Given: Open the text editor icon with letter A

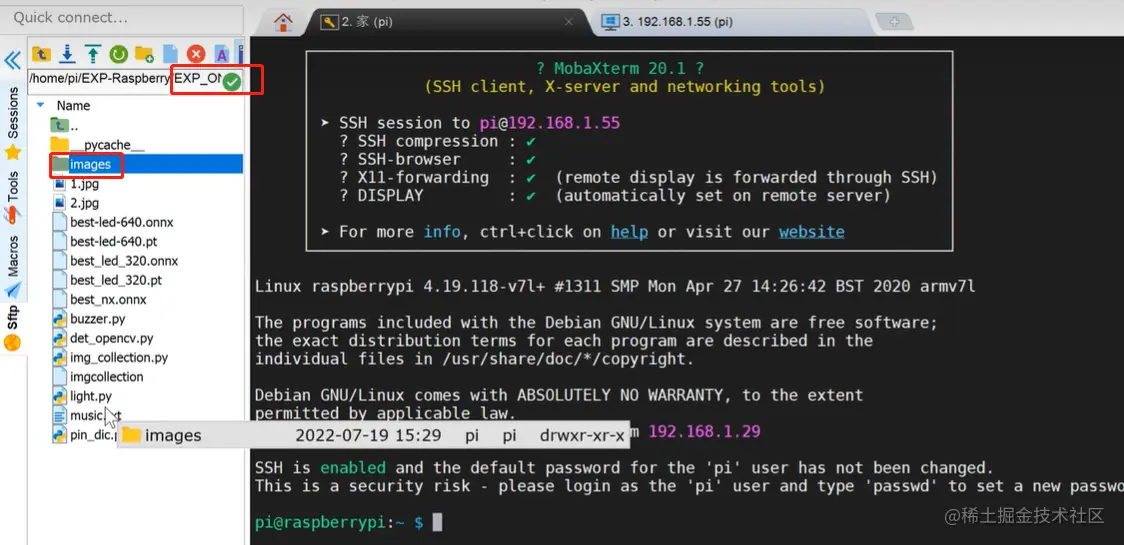Looking at the screenshot, I should pyautogui.click(x=222, y=54).
